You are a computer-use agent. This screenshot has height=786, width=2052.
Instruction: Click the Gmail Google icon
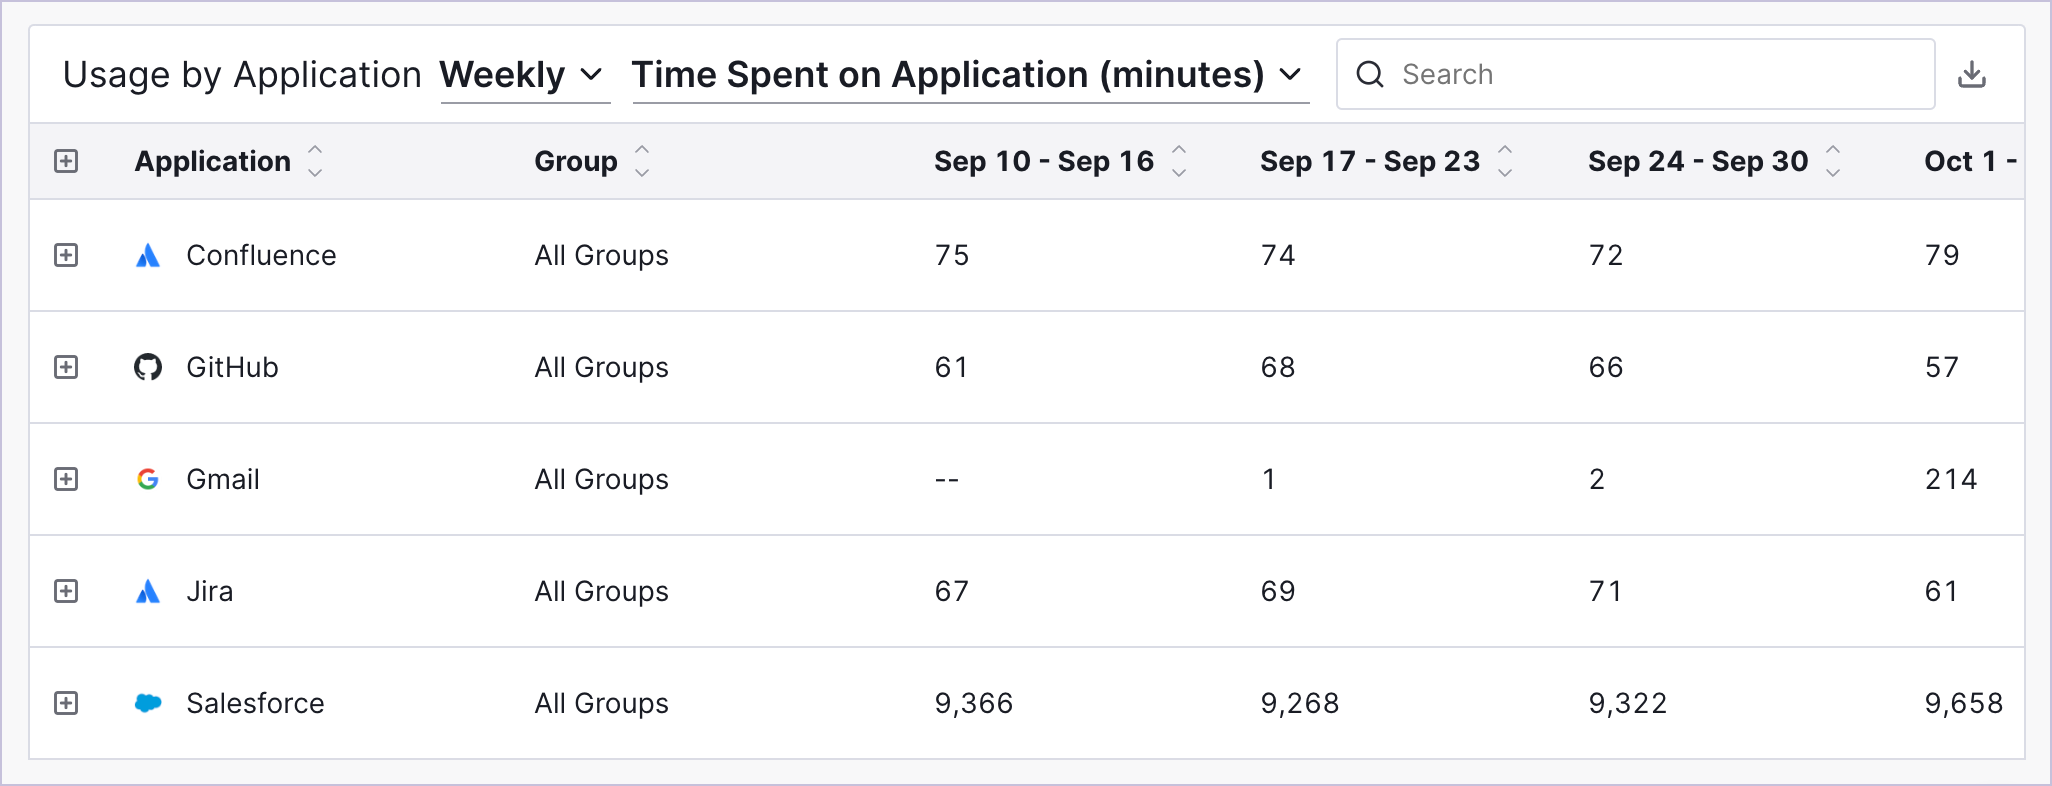148,479
